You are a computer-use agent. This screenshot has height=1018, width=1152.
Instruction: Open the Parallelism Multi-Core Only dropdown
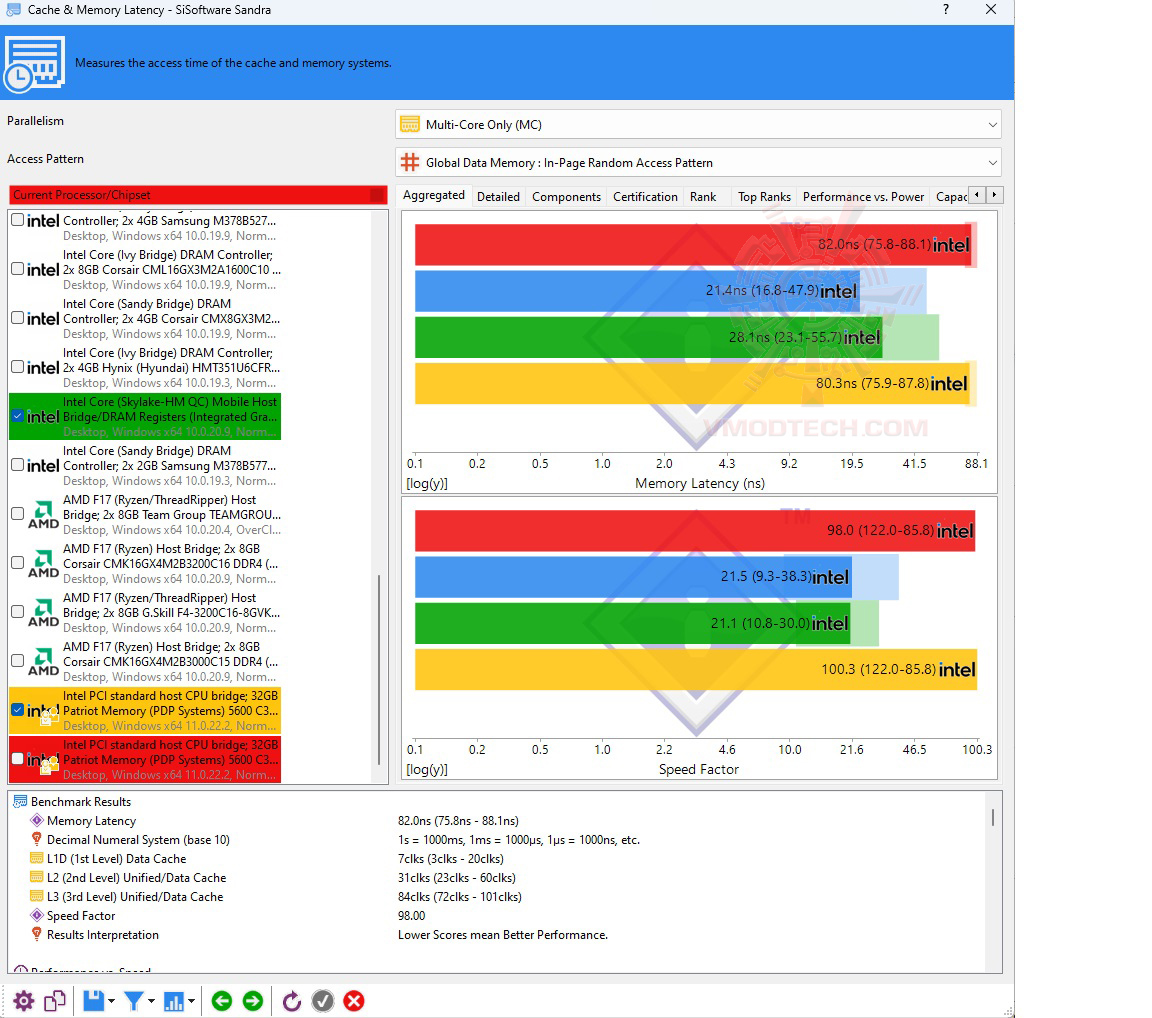[x=698, y=125]
